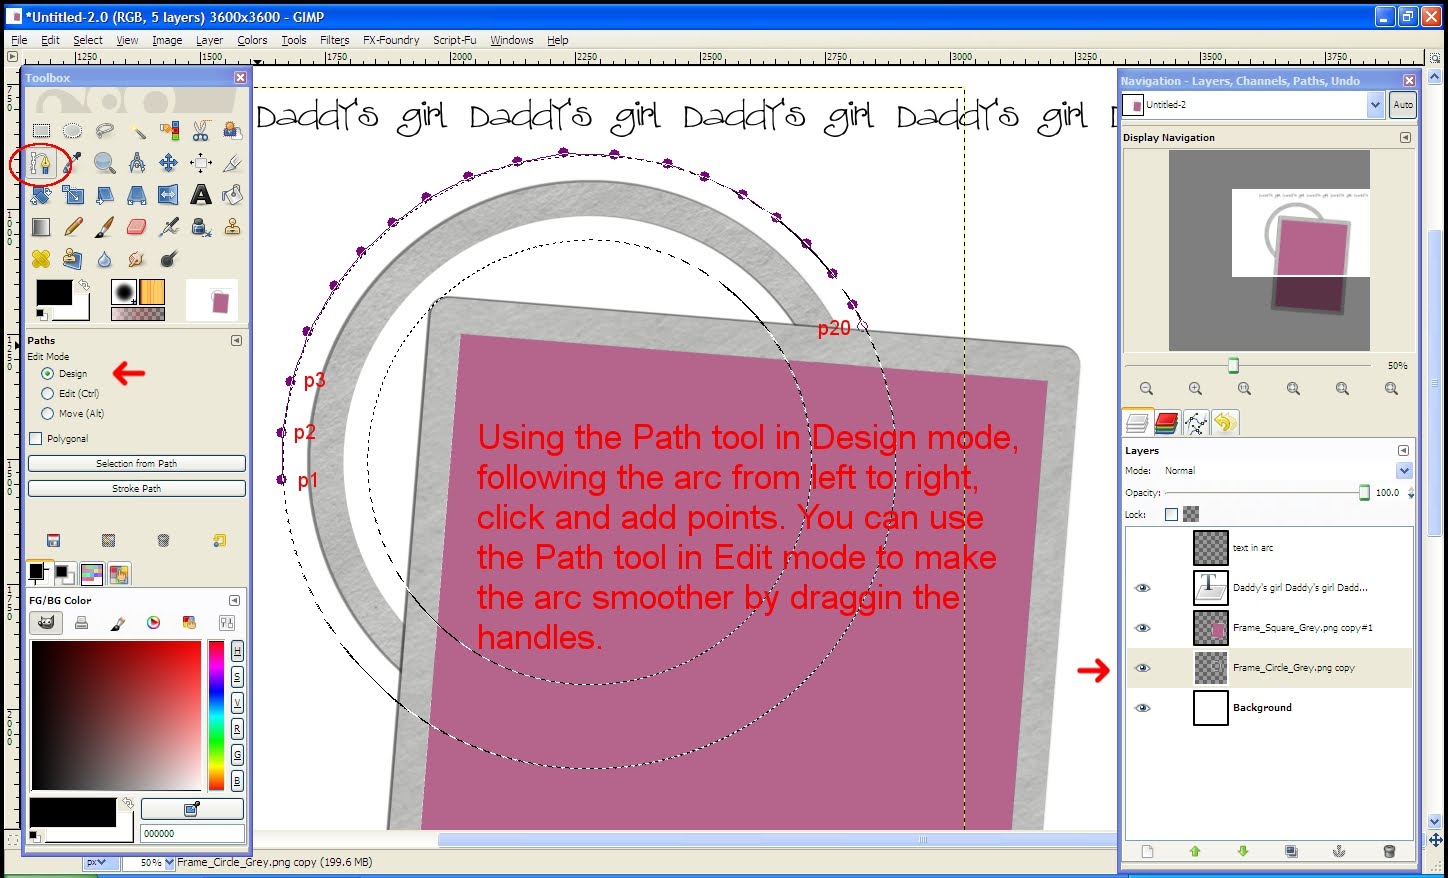1448x878 pixels.
Task: Switch to the Channels tab
Action: (1165, 422)
